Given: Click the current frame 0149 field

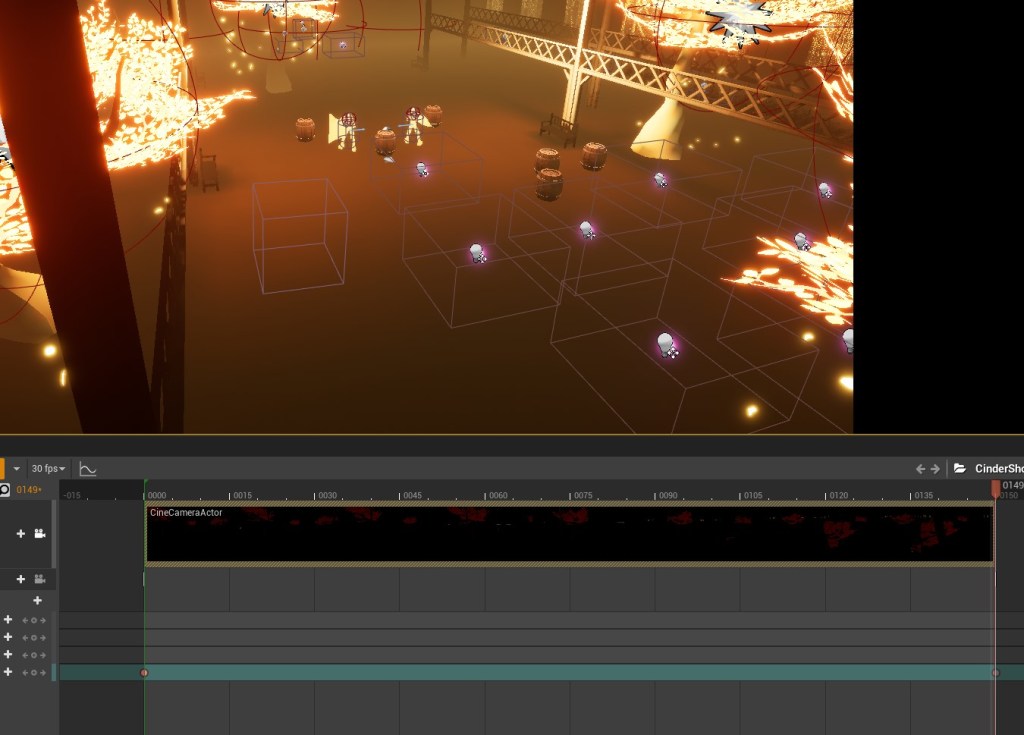Looking at the screenshot, I should [28, 490].
